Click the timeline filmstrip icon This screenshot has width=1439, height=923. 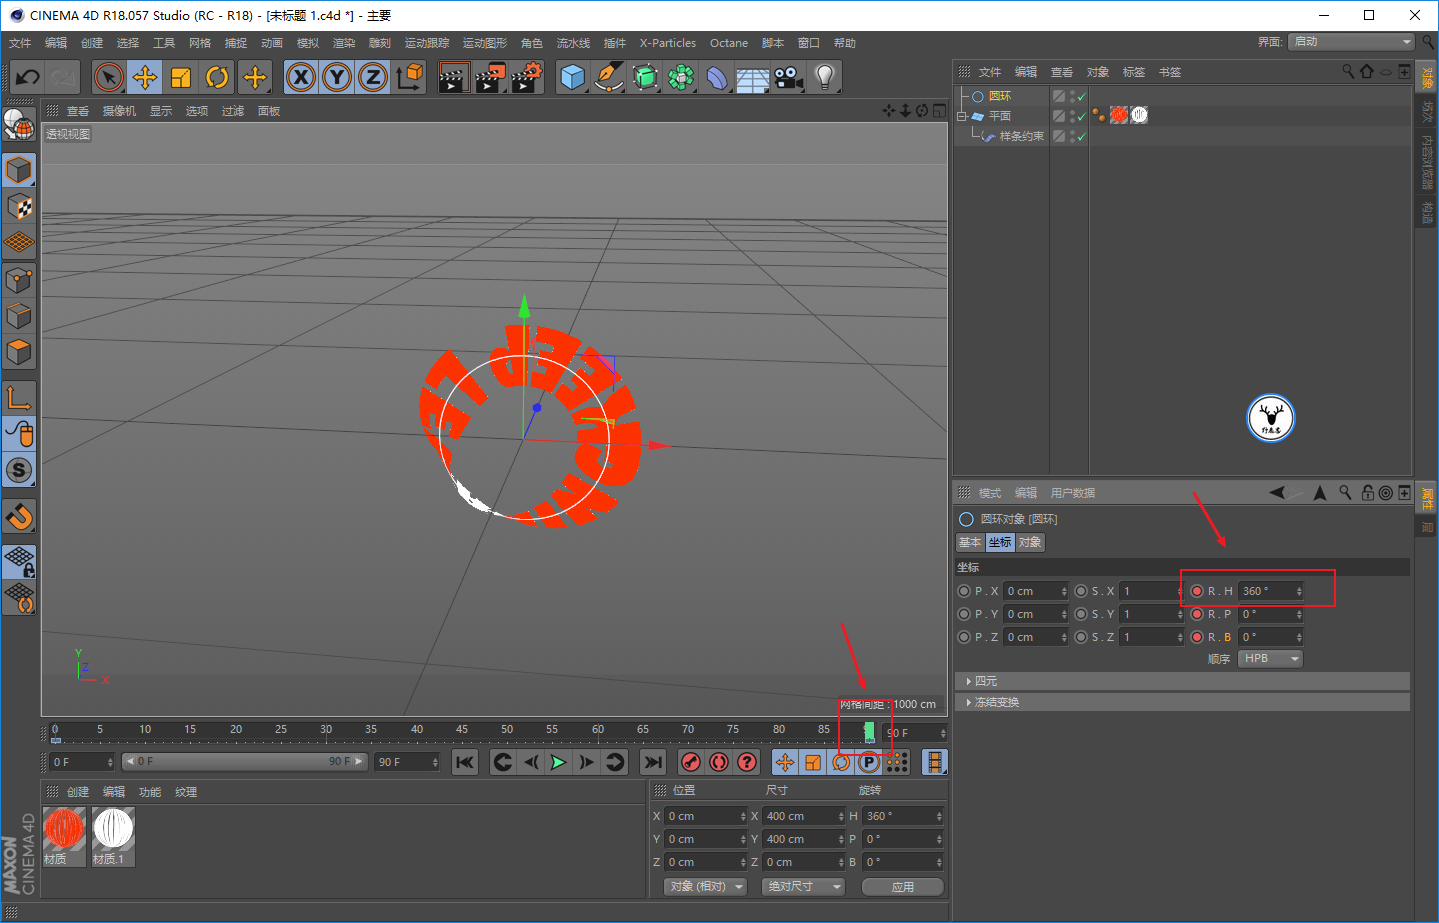935,762
